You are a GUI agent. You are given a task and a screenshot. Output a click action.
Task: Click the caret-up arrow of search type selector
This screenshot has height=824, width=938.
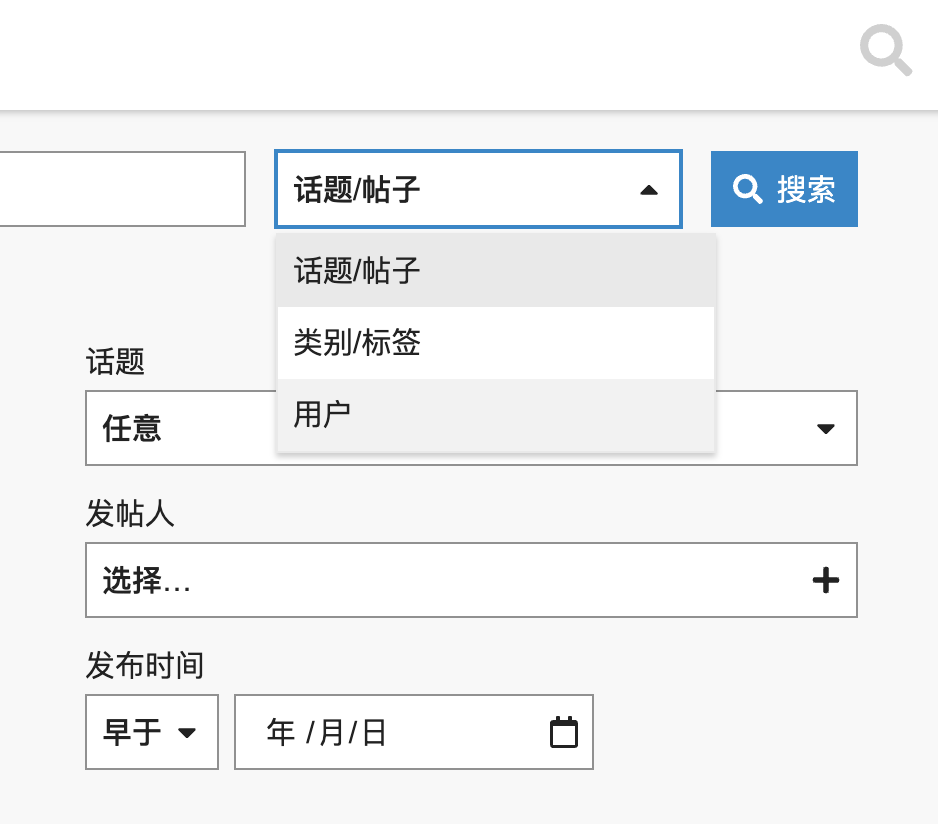click(648, 190)
